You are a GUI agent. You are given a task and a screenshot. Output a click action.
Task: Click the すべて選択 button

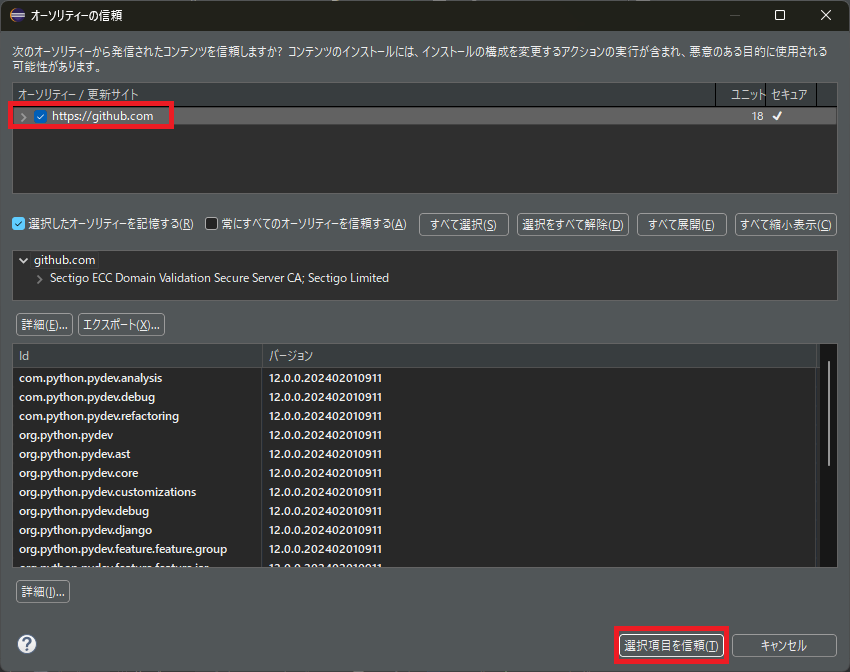pos(463,224)
